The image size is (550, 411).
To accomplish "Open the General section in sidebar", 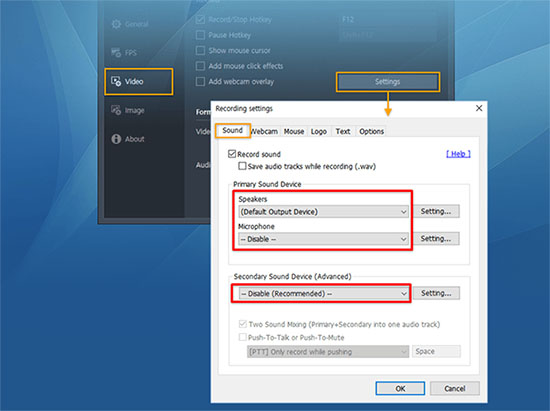I will 130,24.
